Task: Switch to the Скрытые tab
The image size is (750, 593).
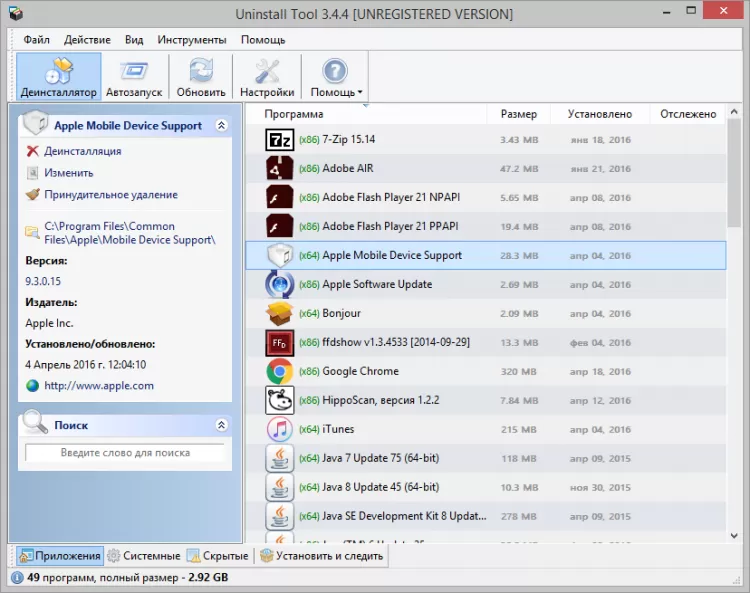Action: coord(218,556)
